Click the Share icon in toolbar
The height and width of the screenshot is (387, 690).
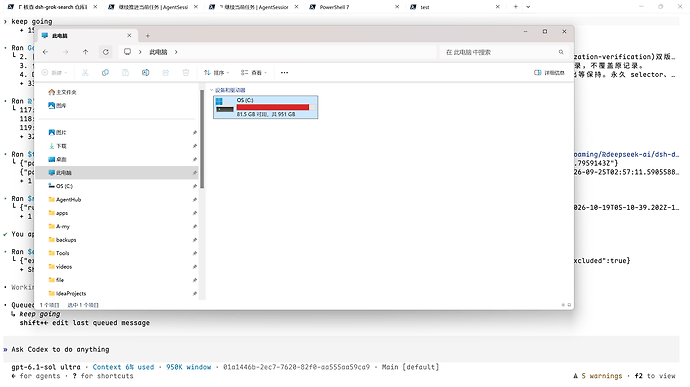click(x=165, y=73)
